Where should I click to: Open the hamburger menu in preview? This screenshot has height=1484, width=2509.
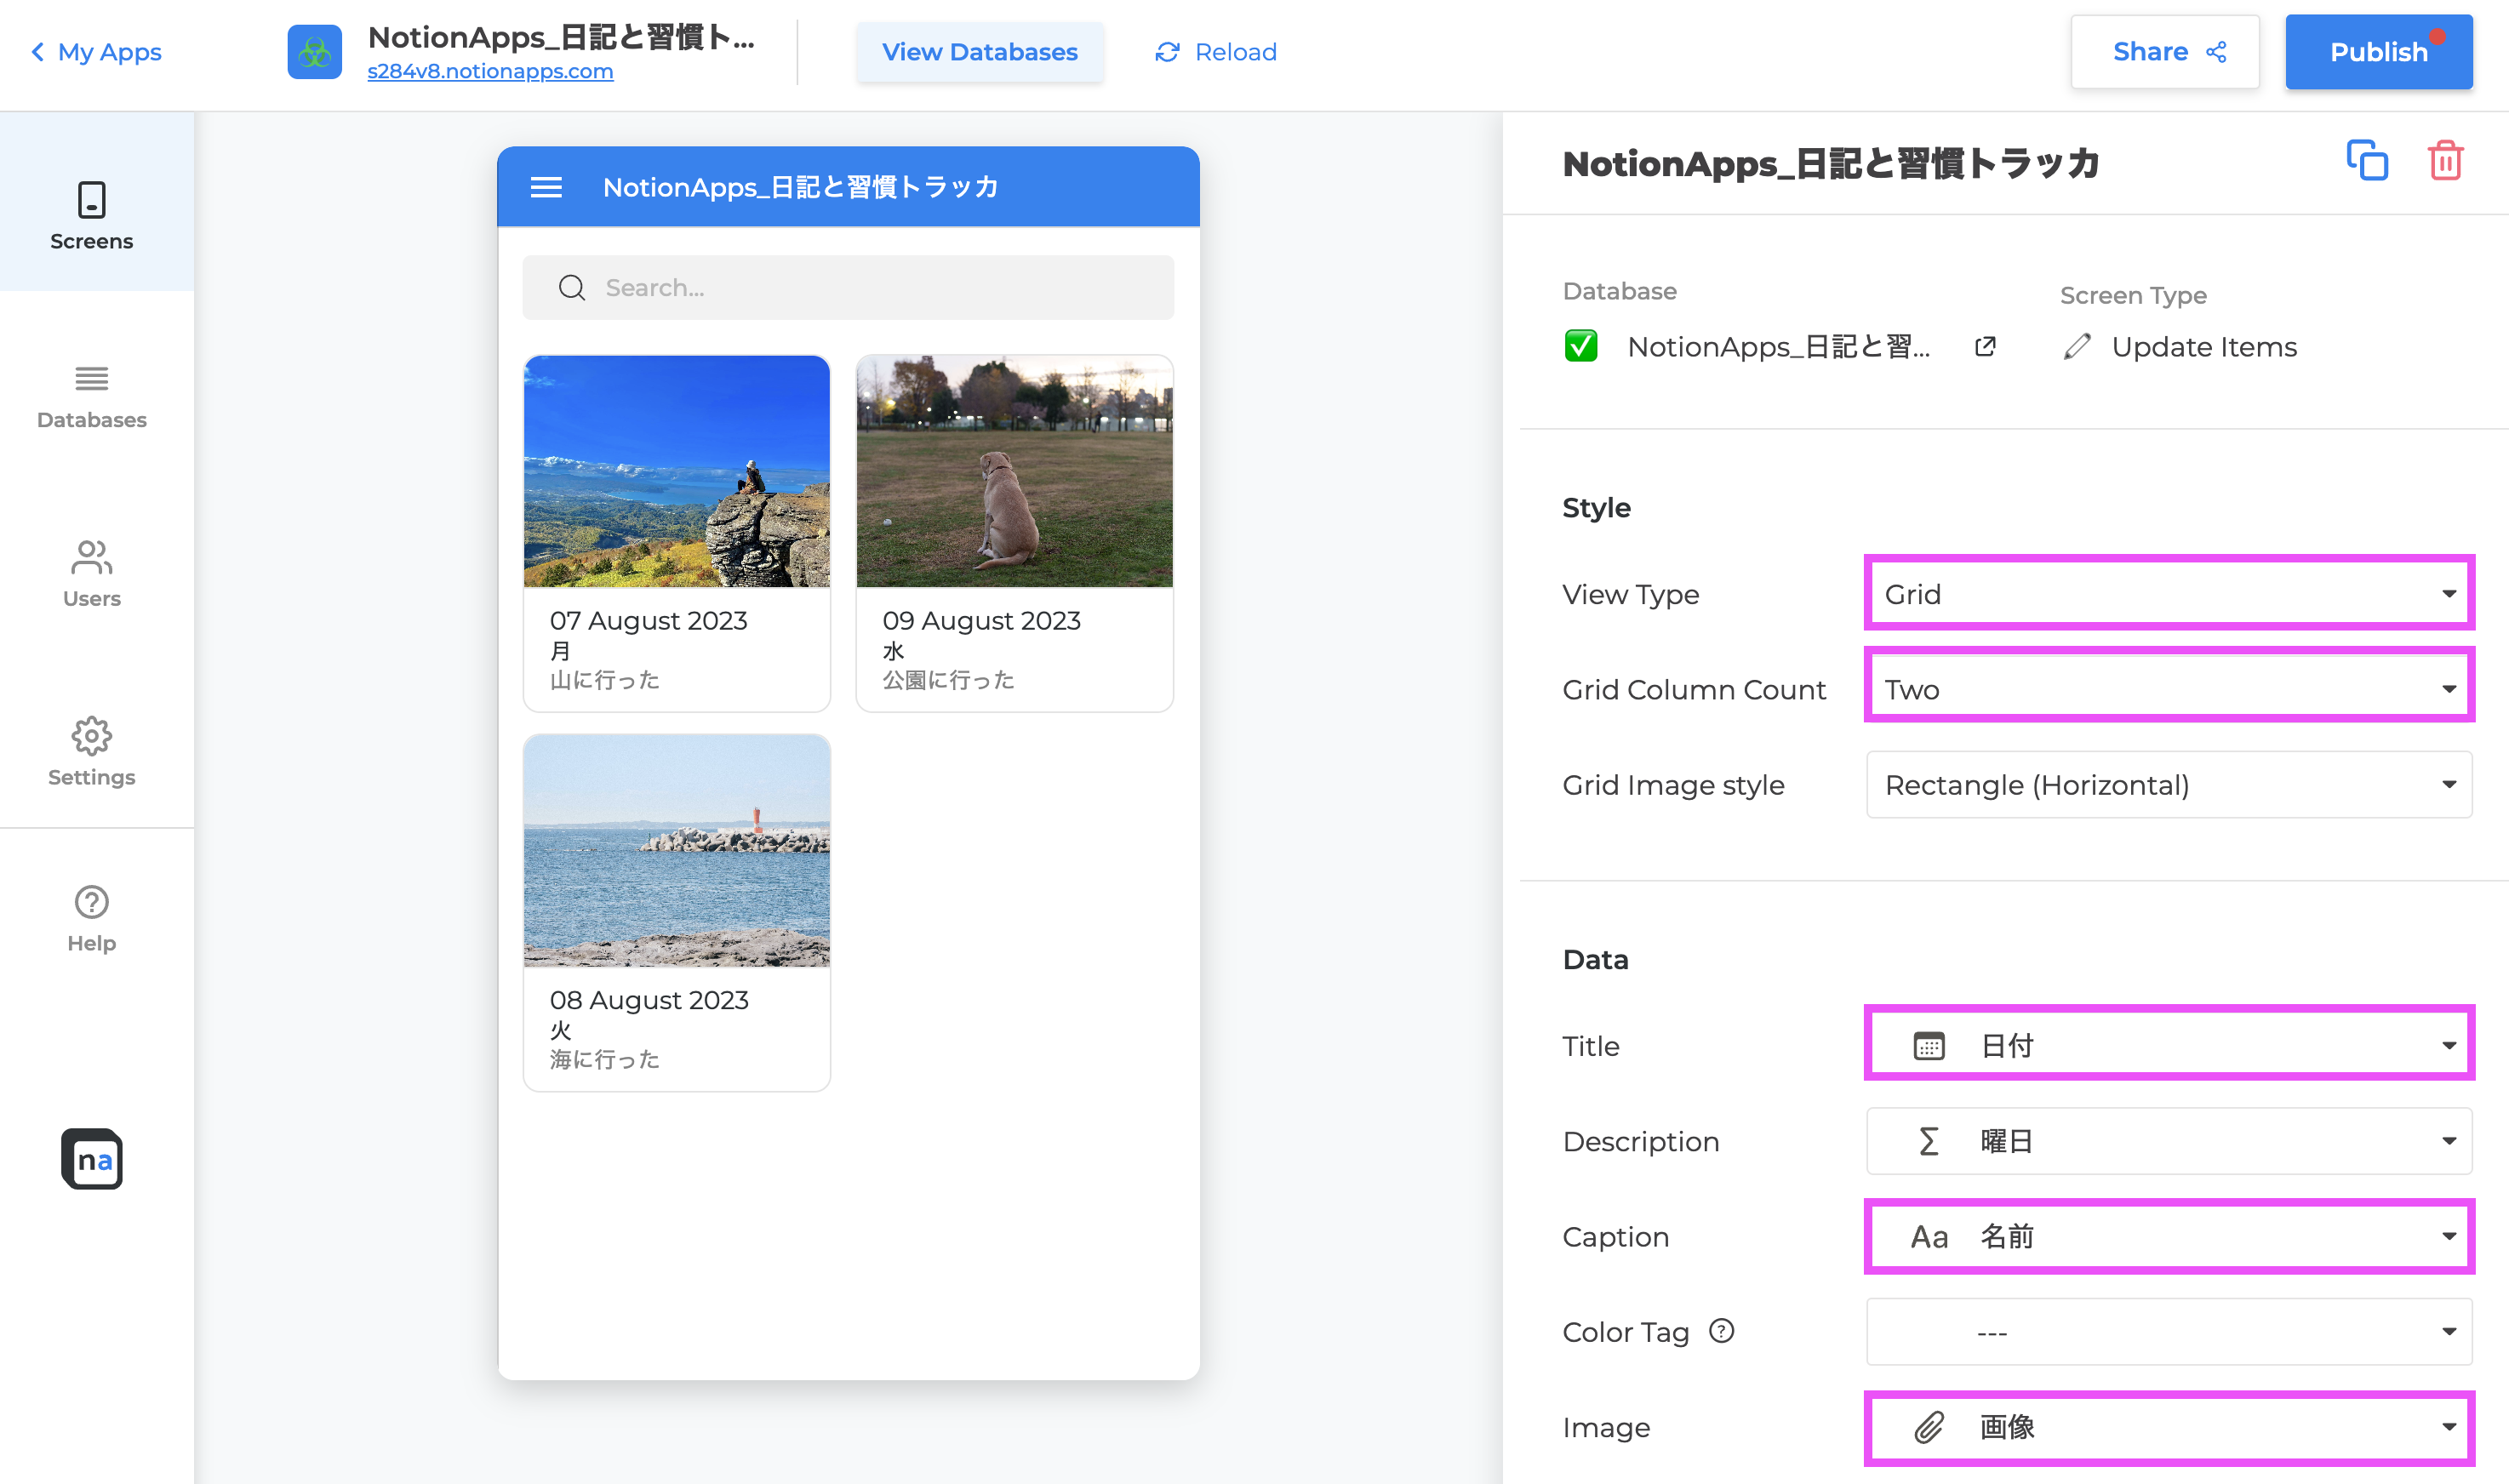click(x=546, y=187)
